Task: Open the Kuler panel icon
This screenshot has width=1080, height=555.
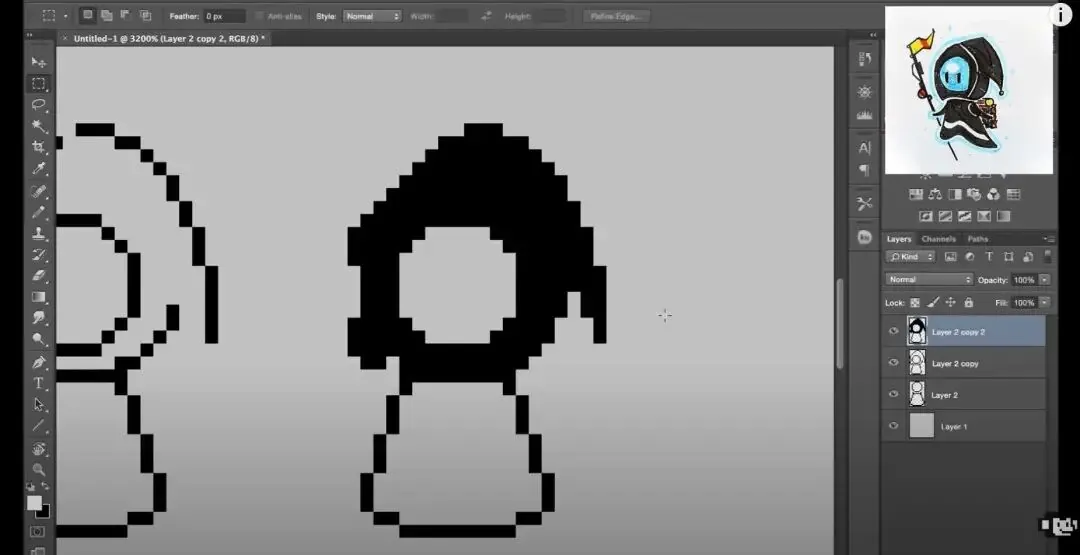Action: tap(864, 237)
